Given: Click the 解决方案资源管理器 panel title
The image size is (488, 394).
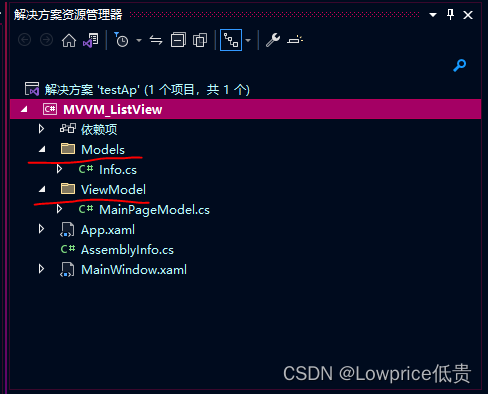Looking at the screenshot, I should tap(68, 15).
